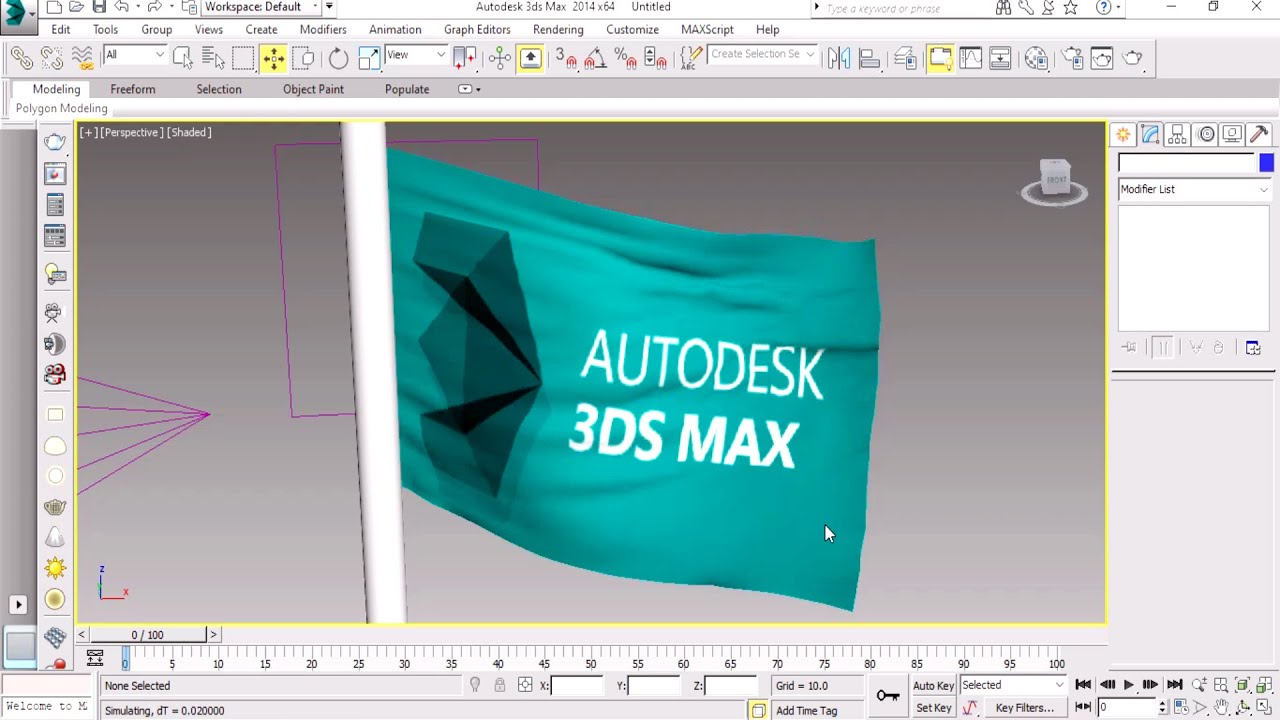
Task: Activate the Unlink Selection tool
Action: 52,58
